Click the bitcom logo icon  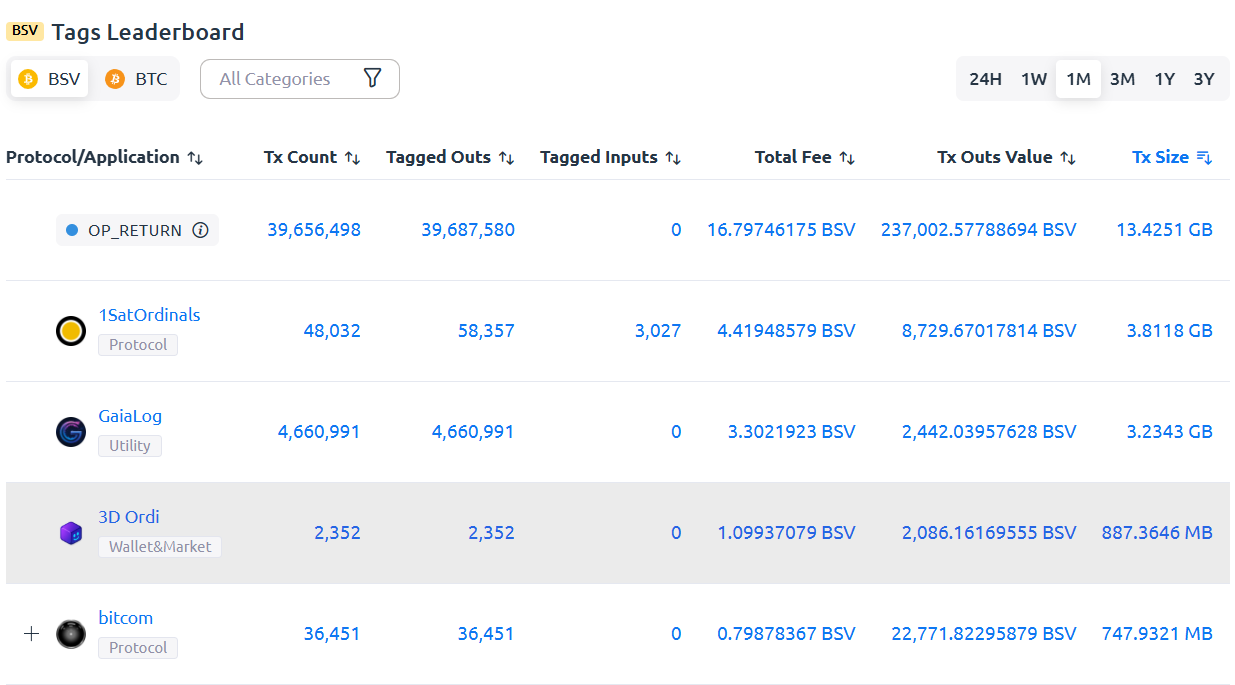coord(71,634)
